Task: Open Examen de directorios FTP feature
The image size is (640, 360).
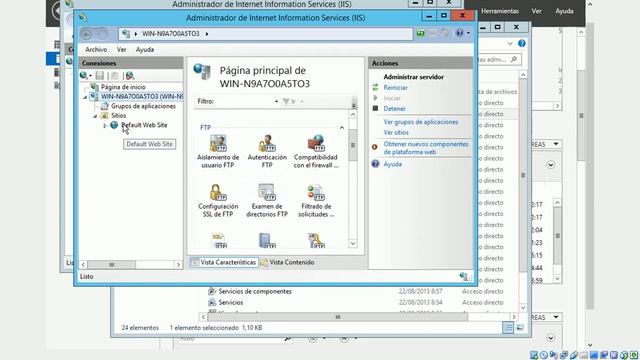Action: click(267, 201)
